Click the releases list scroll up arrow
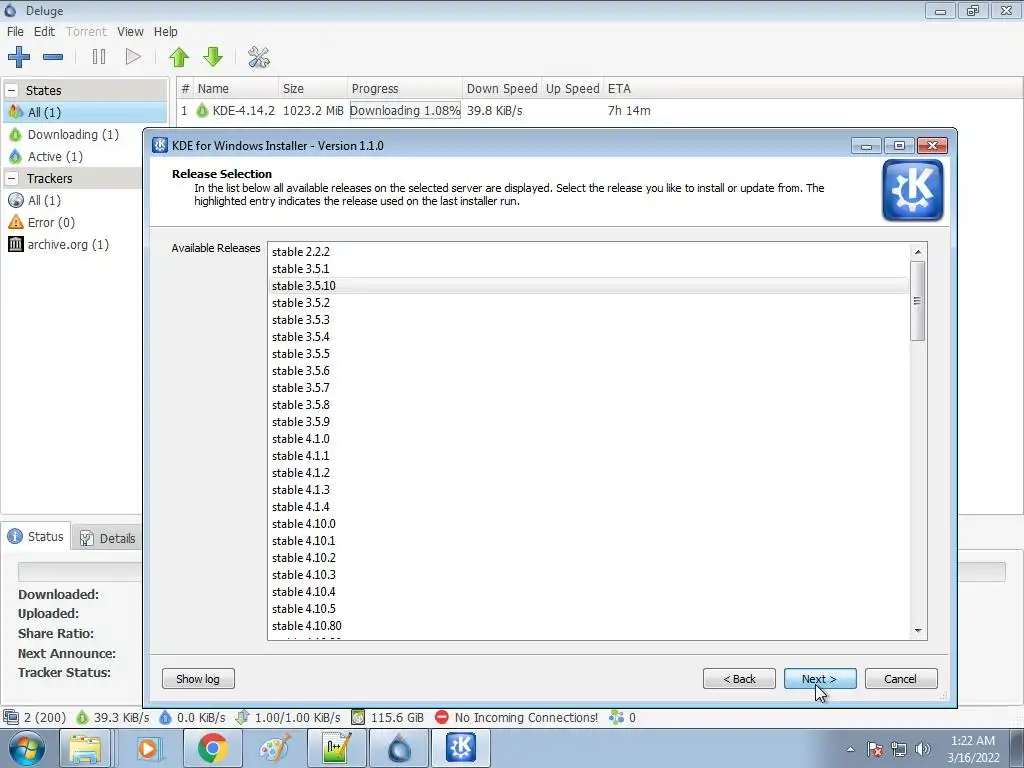Viewport: 1024px width, 768px height. pos(918,251)
